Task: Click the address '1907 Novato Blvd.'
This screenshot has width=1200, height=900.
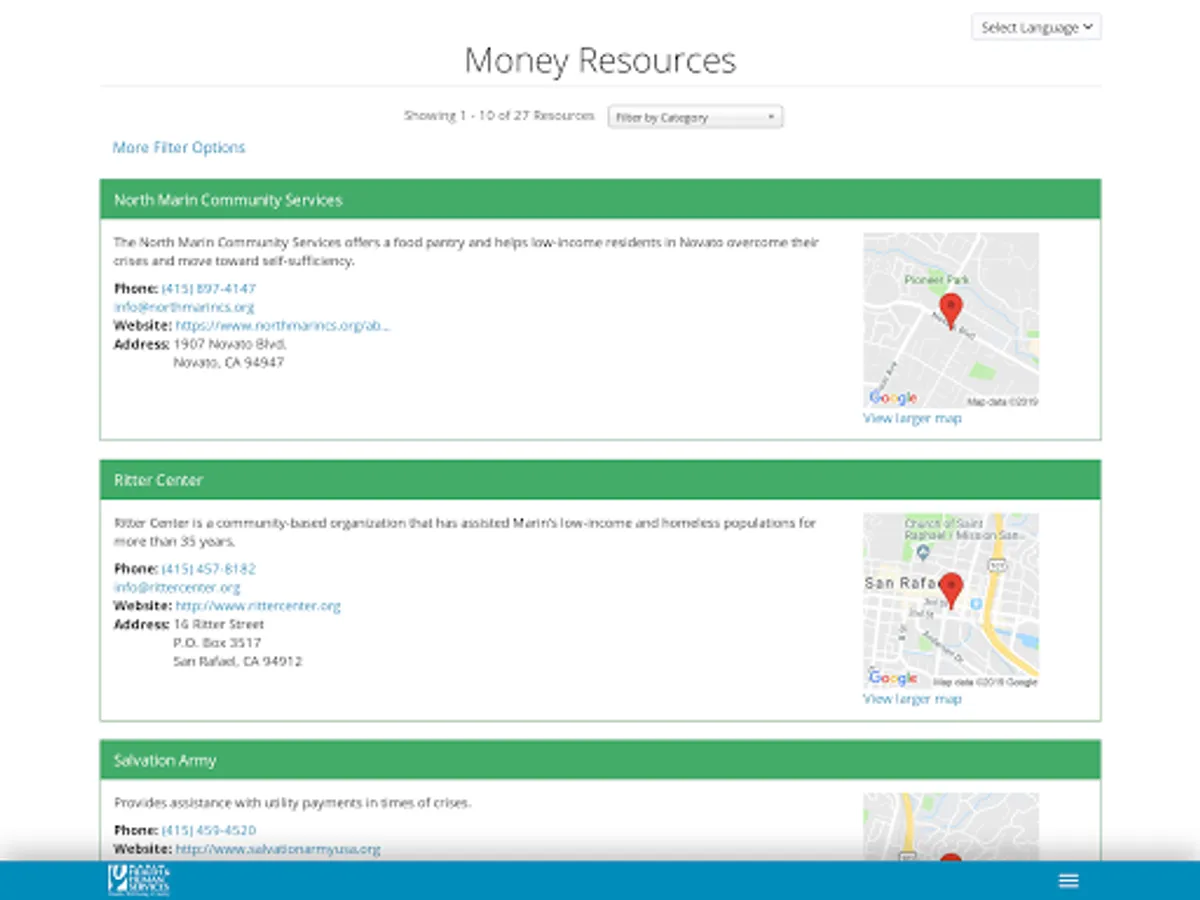Action: [231, 344]
